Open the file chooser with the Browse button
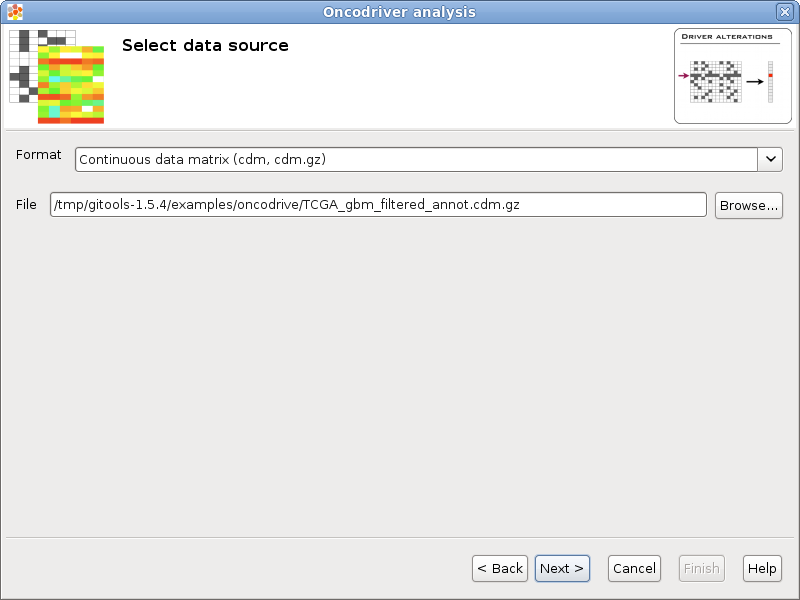This screenshot has height=600, width=800. click(x=748, y=205)
